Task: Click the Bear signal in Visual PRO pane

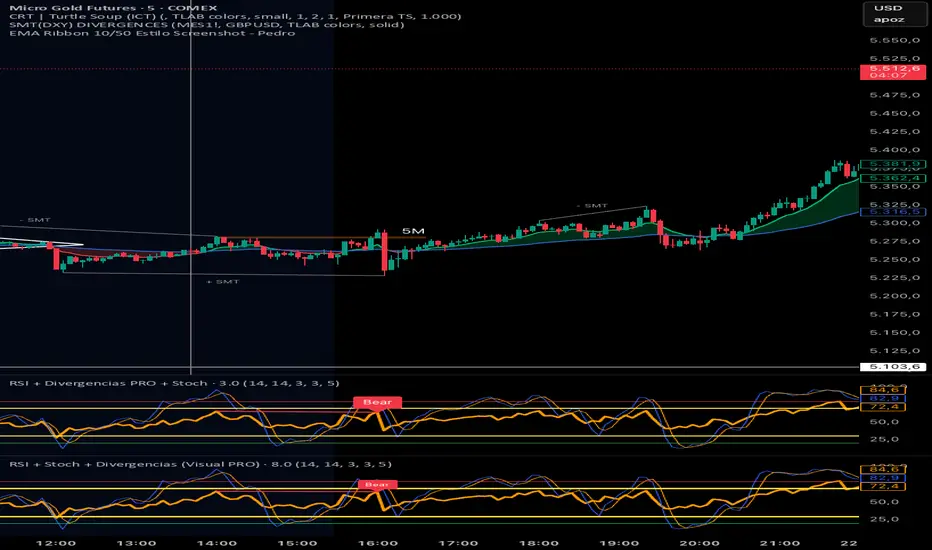Action: (377, 485)
